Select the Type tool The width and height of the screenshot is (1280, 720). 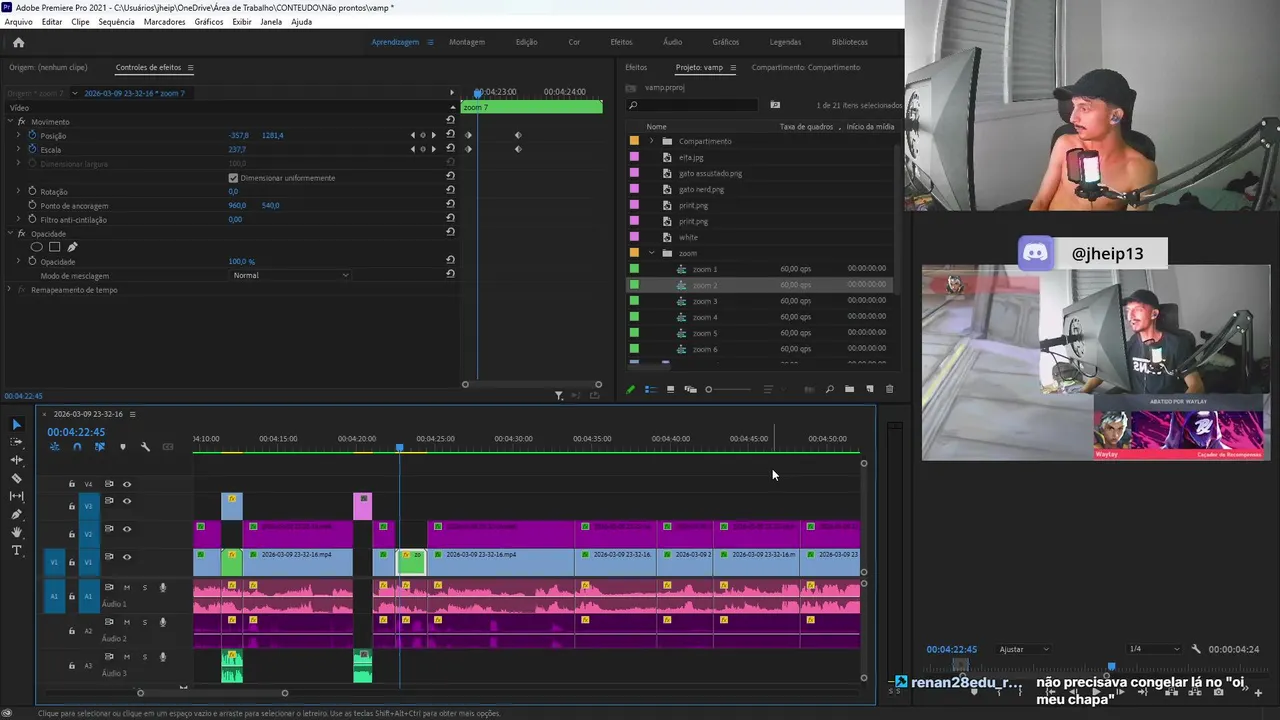click(x=16, y=550)
